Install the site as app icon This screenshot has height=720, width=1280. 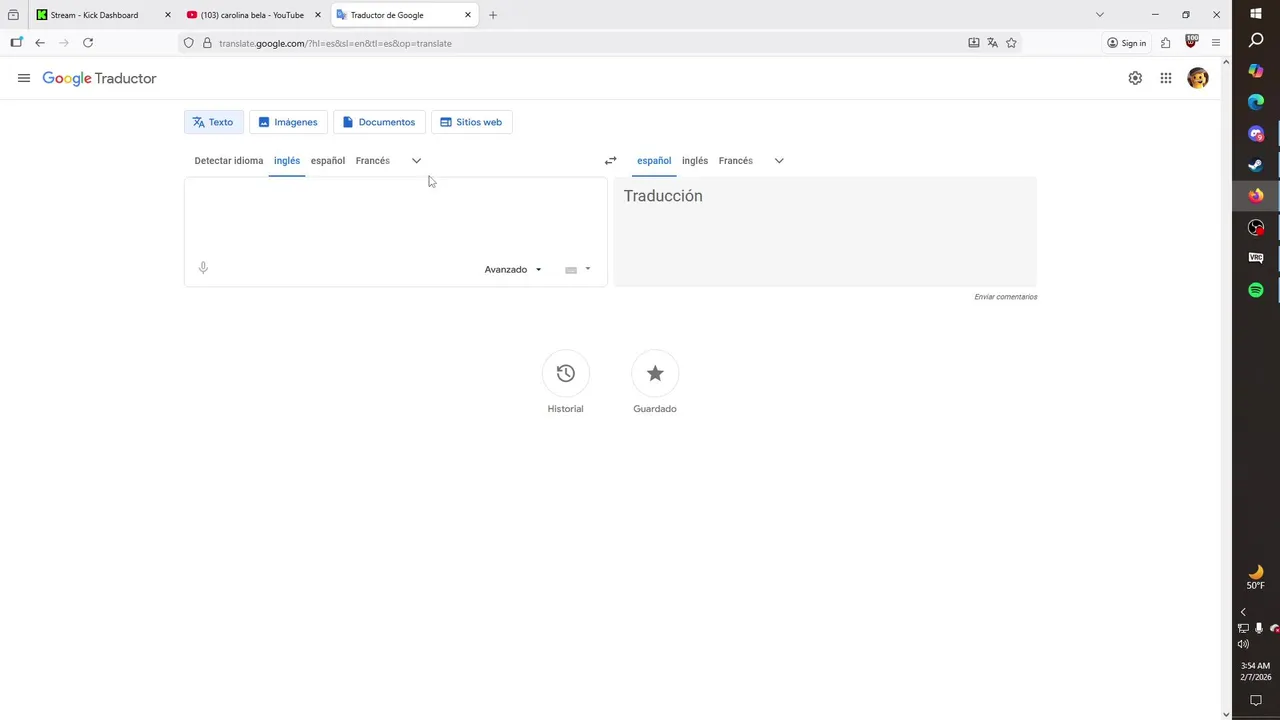tap(973, 43)
